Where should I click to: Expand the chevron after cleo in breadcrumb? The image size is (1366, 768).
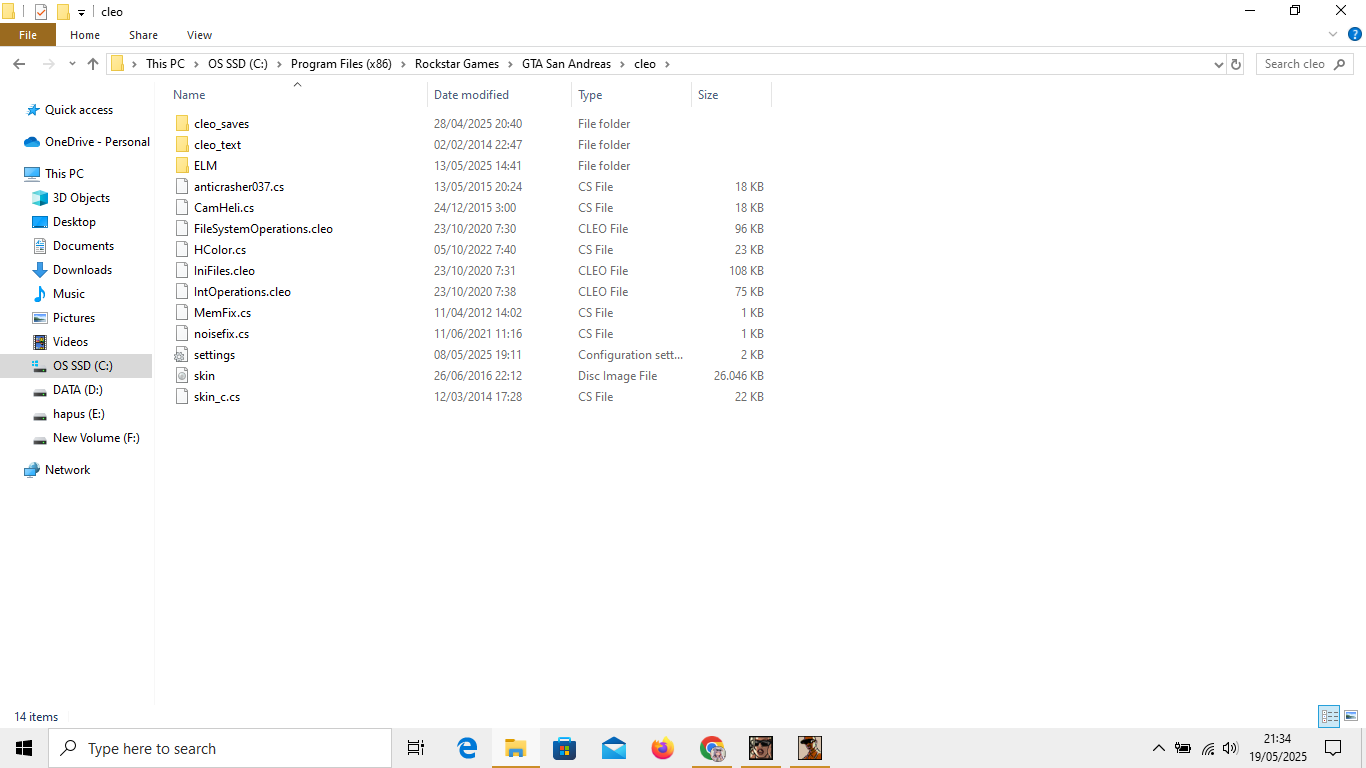(667, 64)
